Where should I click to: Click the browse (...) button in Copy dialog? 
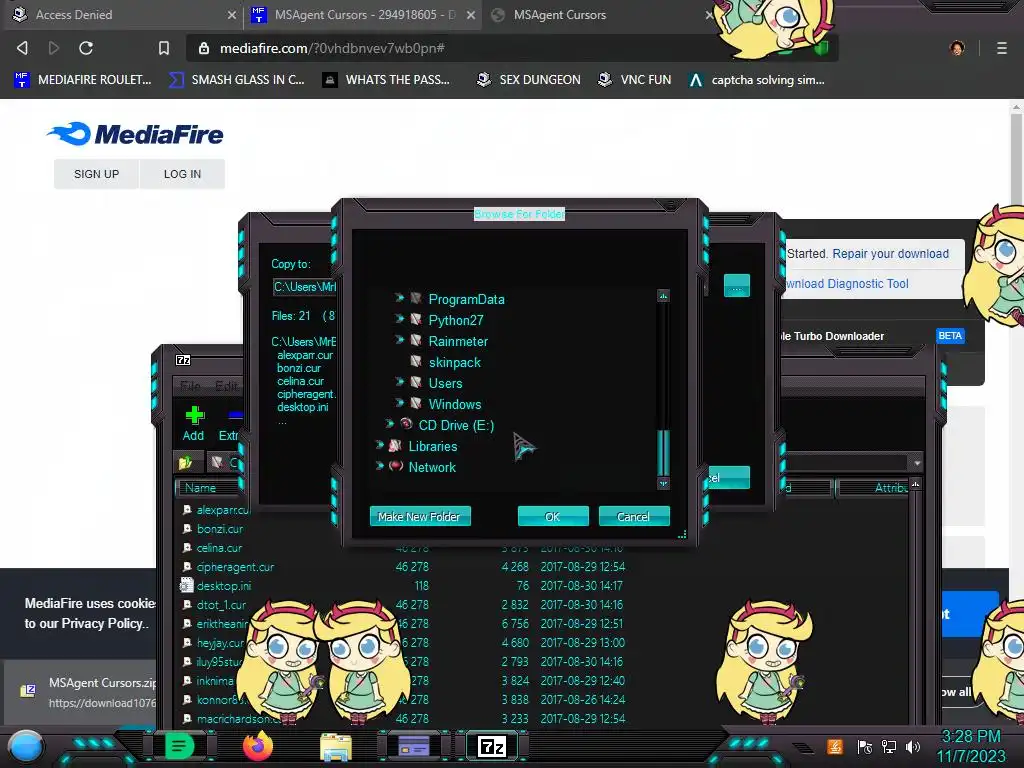tap(737, 285)
